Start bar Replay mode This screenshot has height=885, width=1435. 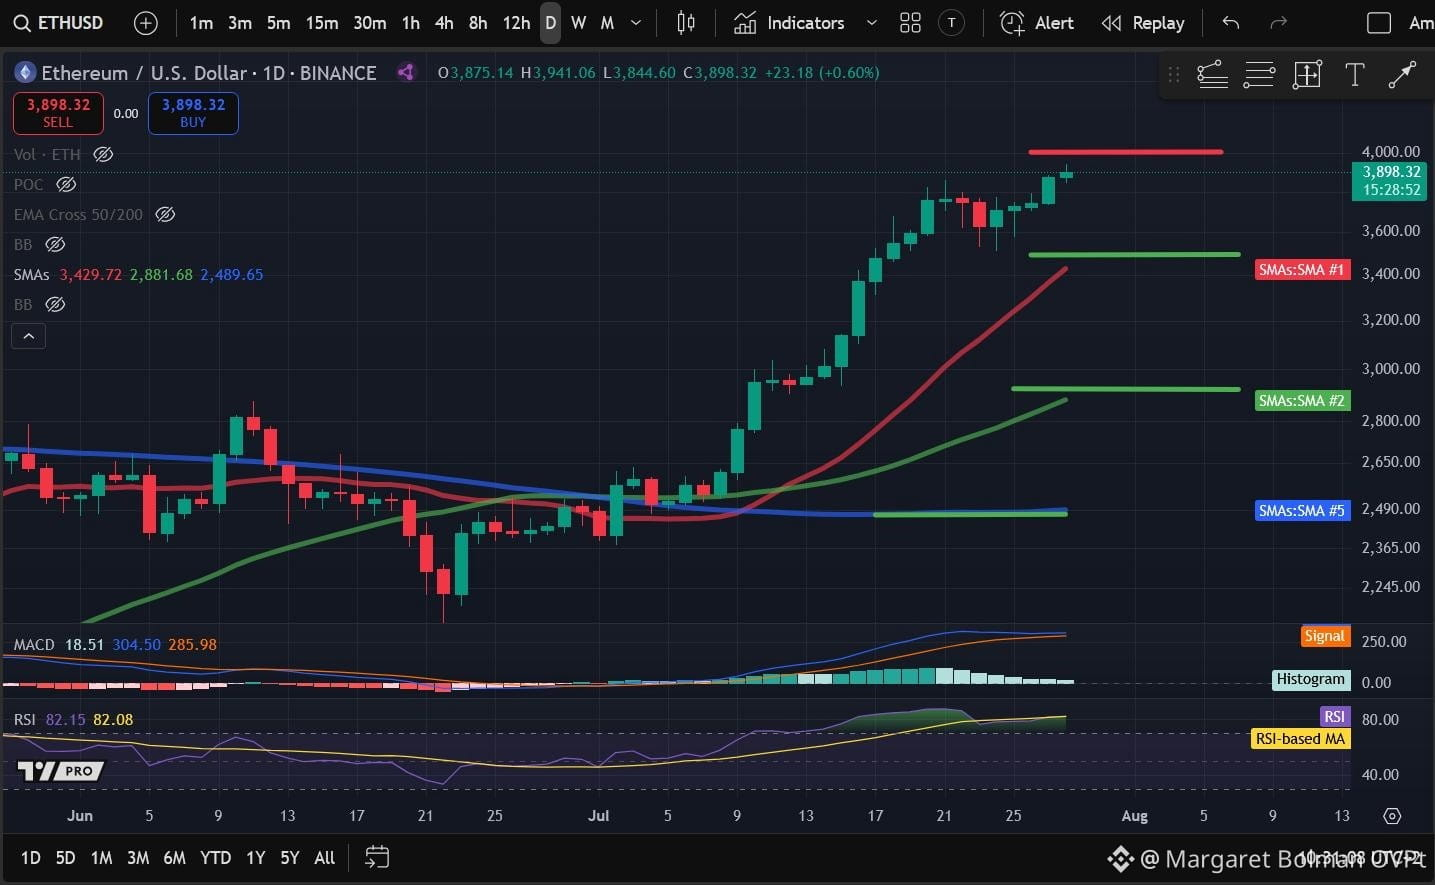pos(1143,23)
